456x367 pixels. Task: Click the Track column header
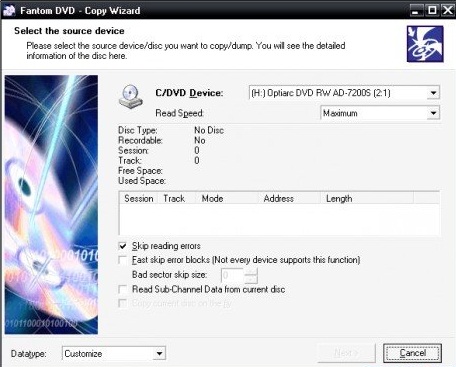point(176,199)
